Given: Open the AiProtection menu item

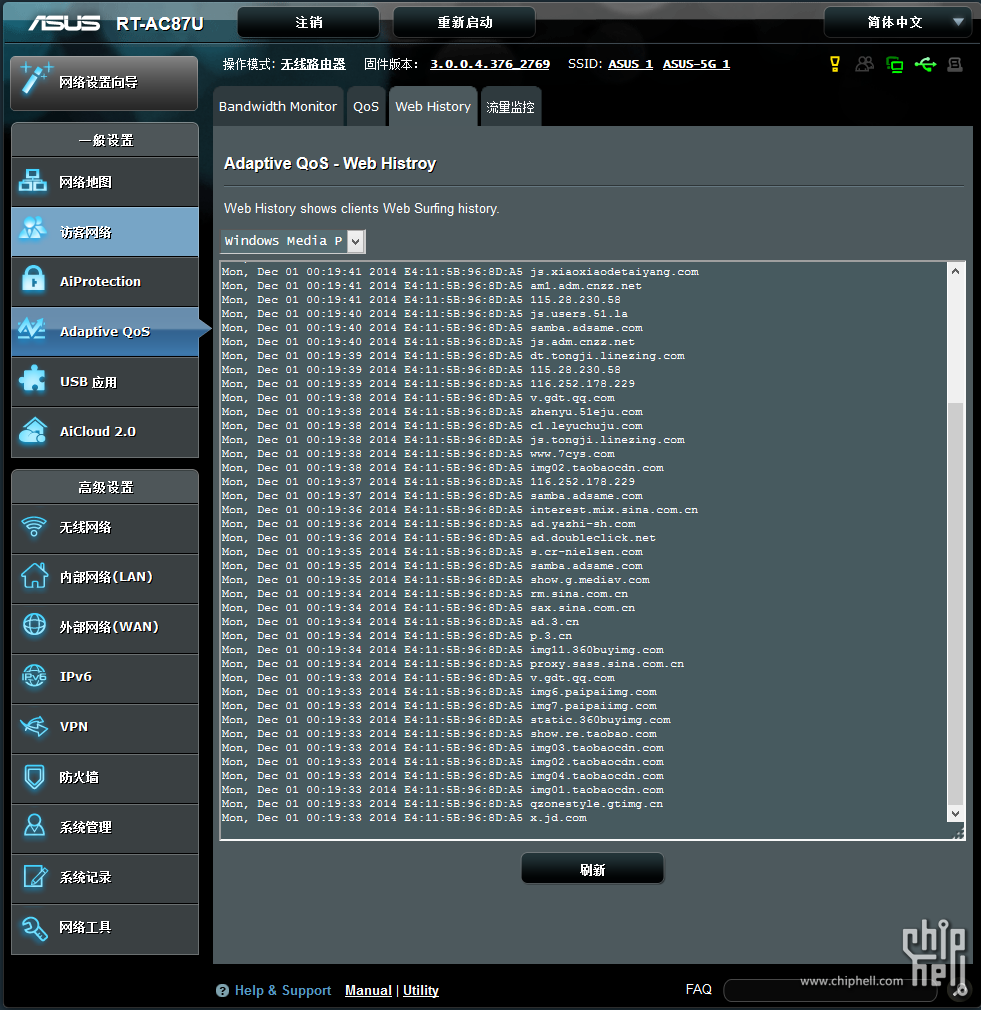Looking at the screenshot, I should point(105,281).
